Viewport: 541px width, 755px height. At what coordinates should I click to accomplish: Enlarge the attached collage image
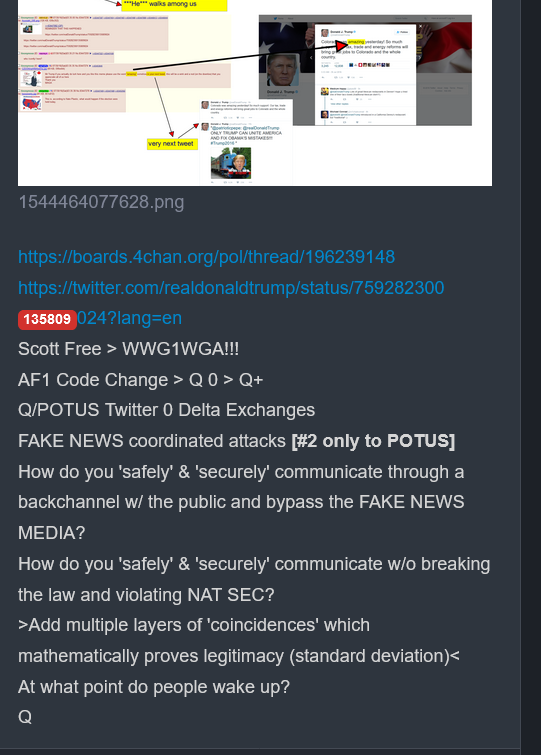[x=255, y=92]
